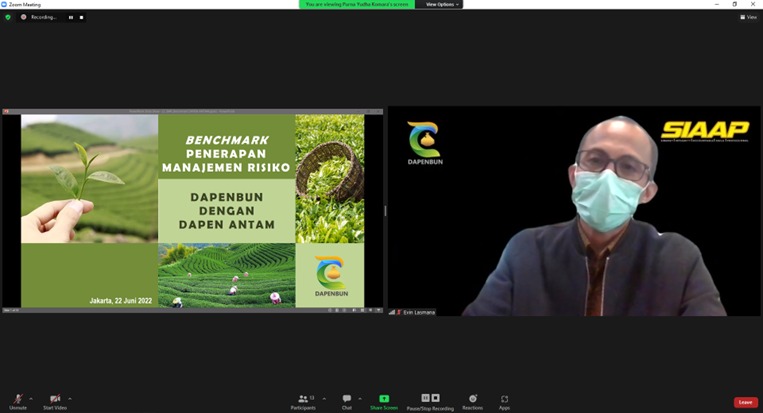Open the View Options menu

tap(442, 4)
